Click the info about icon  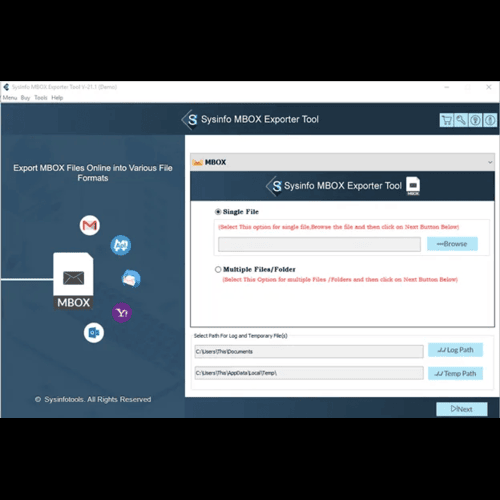point(490,120)
